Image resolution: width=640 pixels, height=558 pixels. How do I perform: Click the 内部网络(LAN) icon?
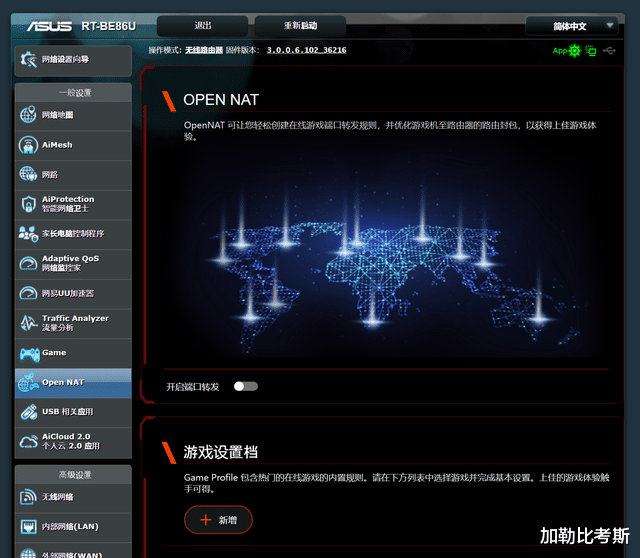28,527
